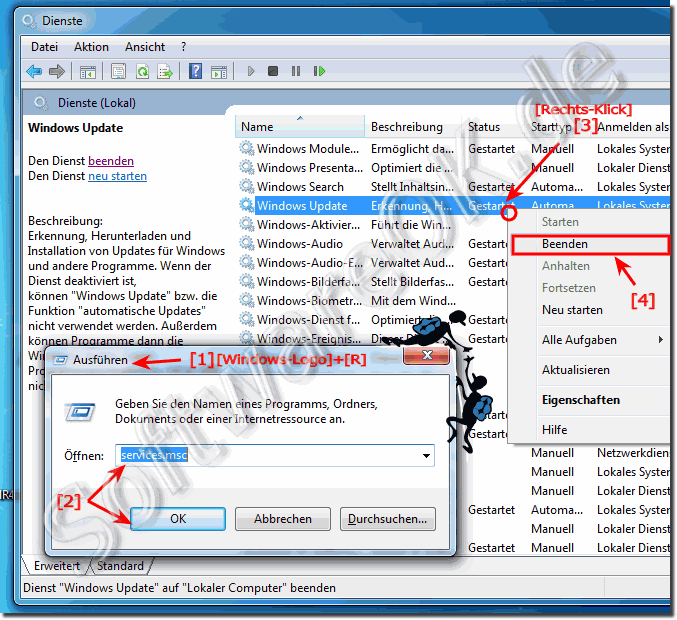Viewport: 677px width, 620px height.
Task: Click the Export list toolbar icon
Action: click(165, 71)
